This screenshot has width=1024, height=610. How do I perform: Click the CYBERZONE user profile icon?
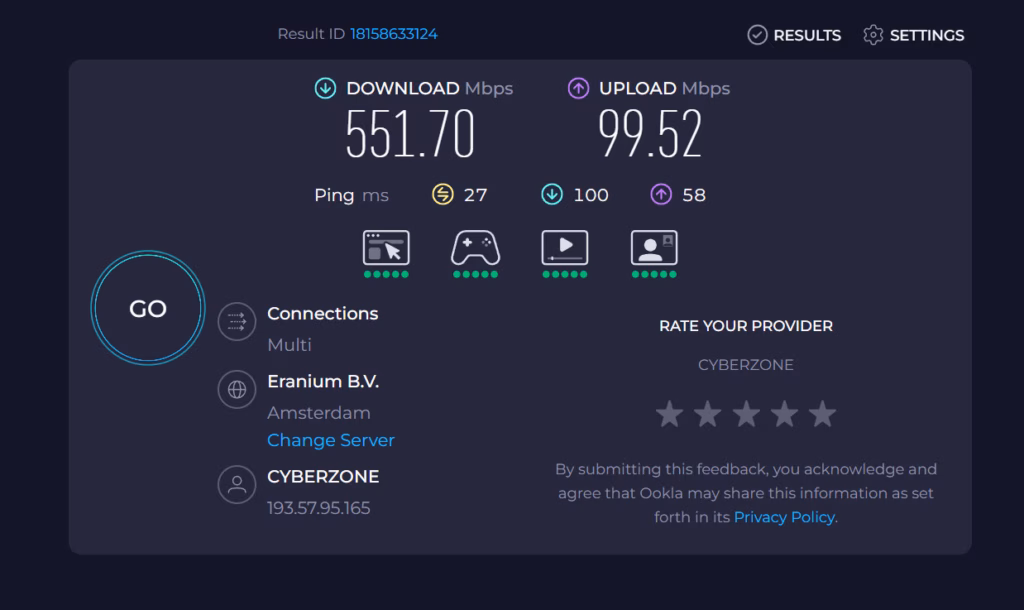(x=237, y=485)
